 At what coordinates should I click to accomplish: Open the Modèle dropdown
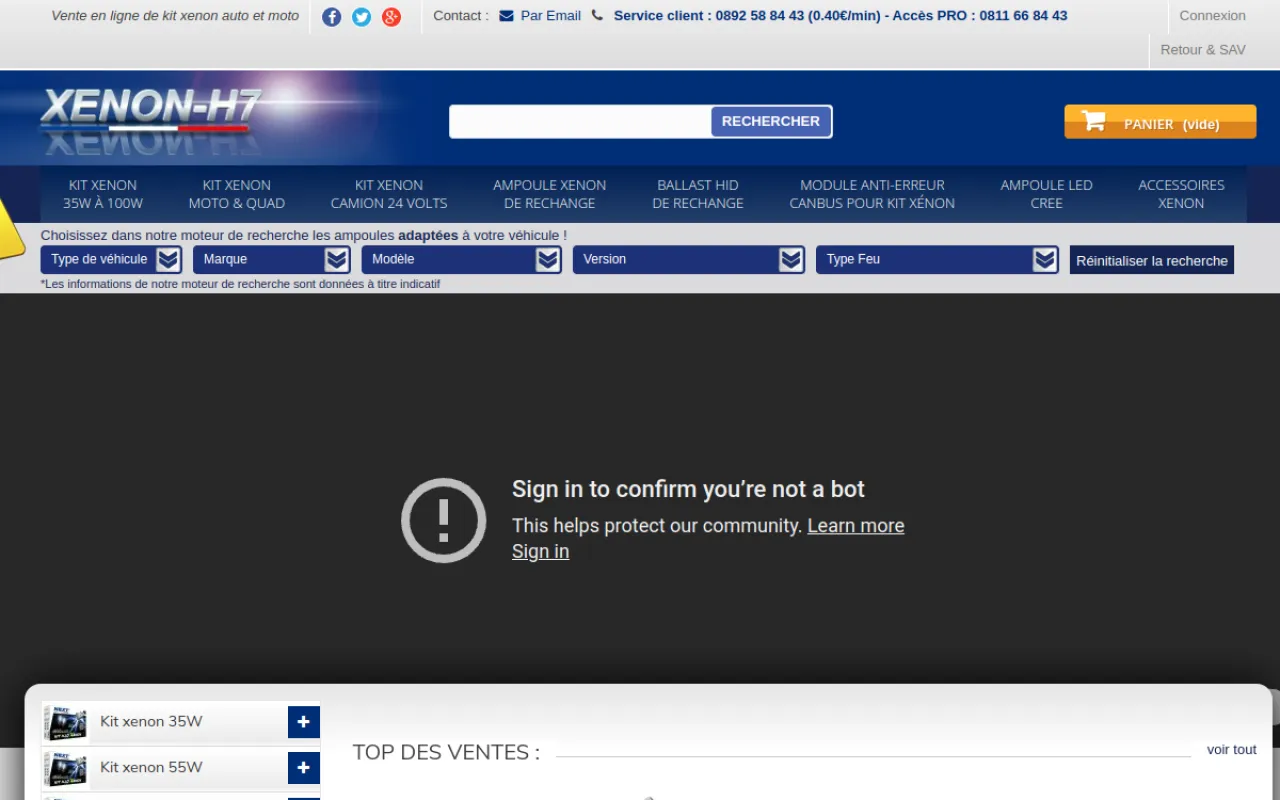(x=461, y=260)
